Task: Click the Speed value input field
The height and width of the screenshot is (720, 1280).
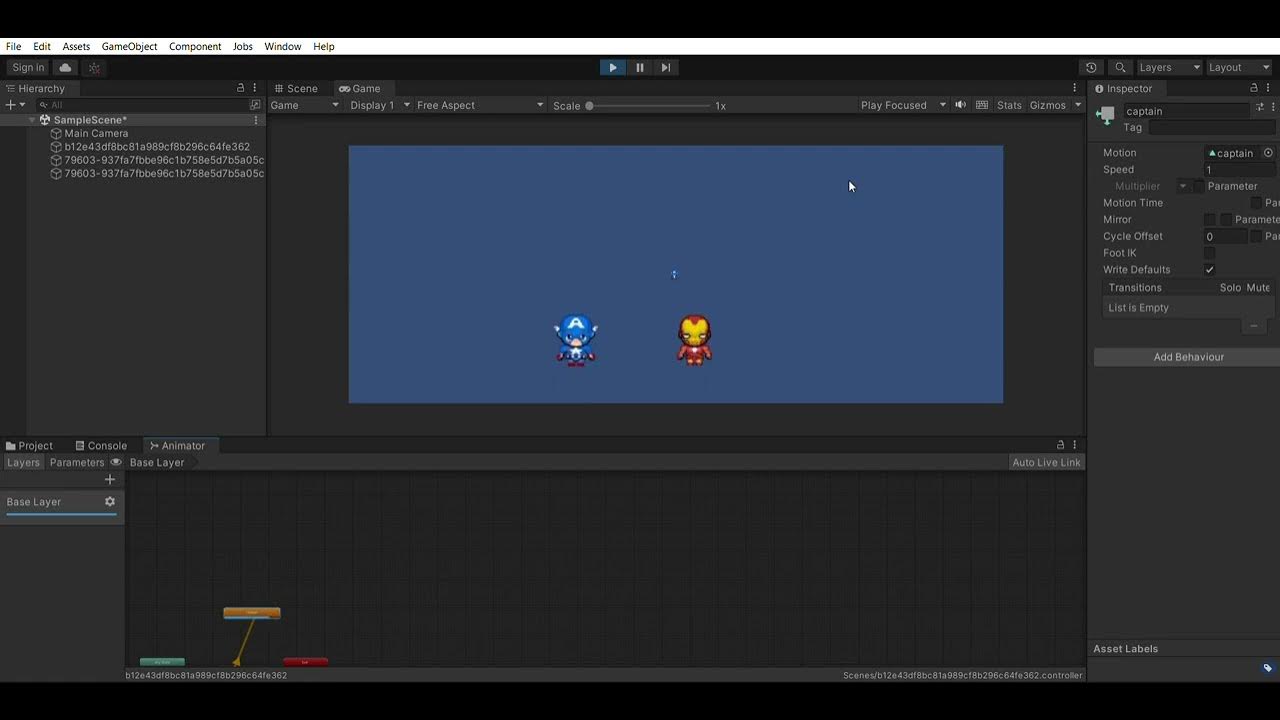Action: [1240, 170]
